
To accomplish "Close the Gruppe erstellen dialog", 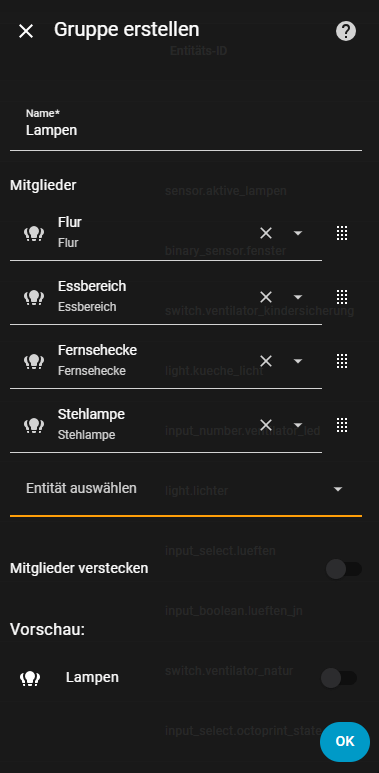I will point(26,31).
